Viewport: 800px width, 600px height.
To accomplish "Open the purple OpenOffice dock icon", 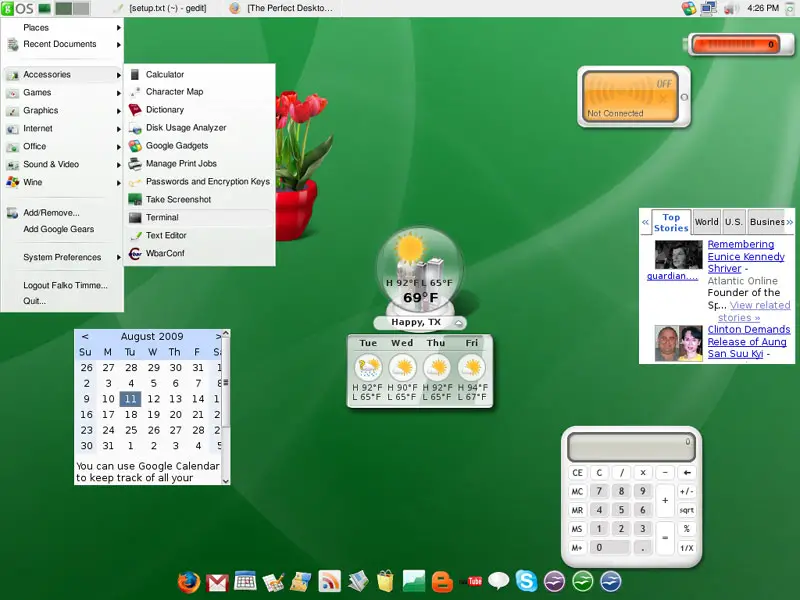I will pos(555,581).
